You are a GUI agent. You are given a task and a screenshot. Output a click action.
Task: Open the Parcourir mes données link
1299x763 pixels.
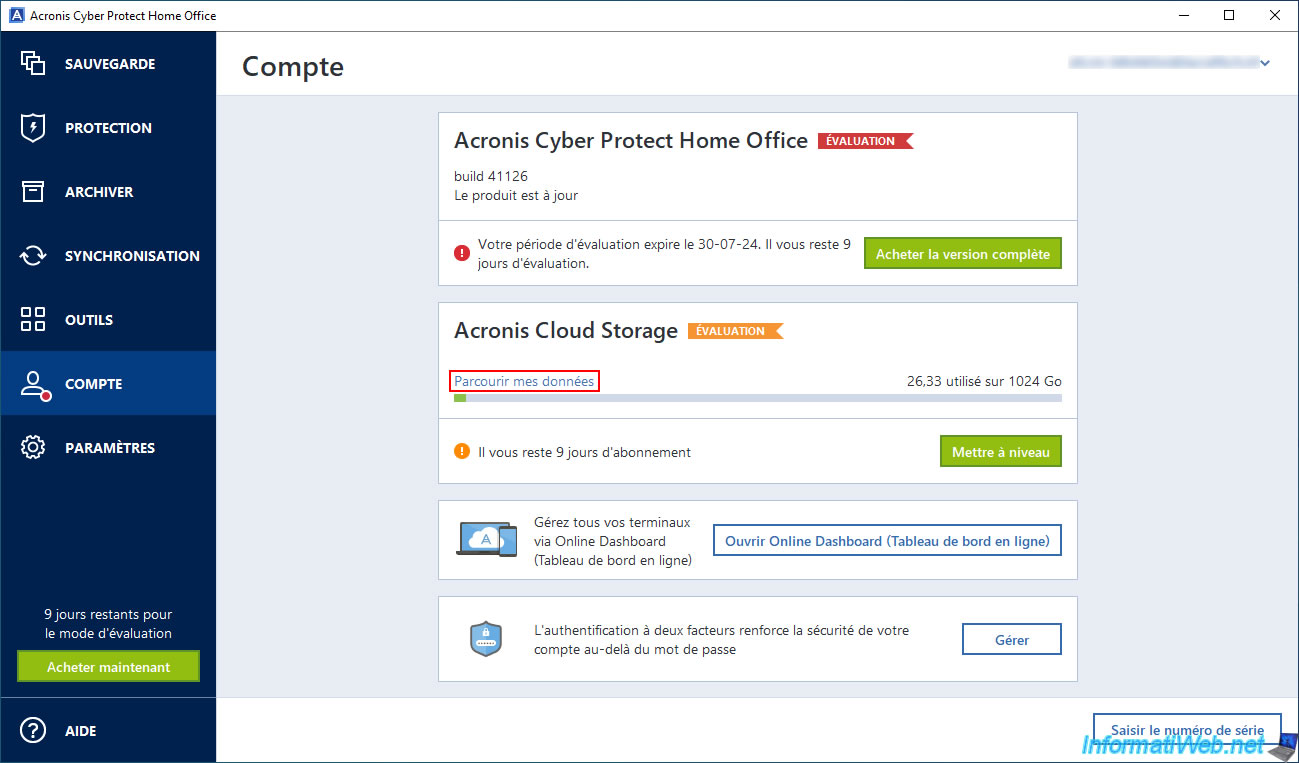[x=525, y=381]
